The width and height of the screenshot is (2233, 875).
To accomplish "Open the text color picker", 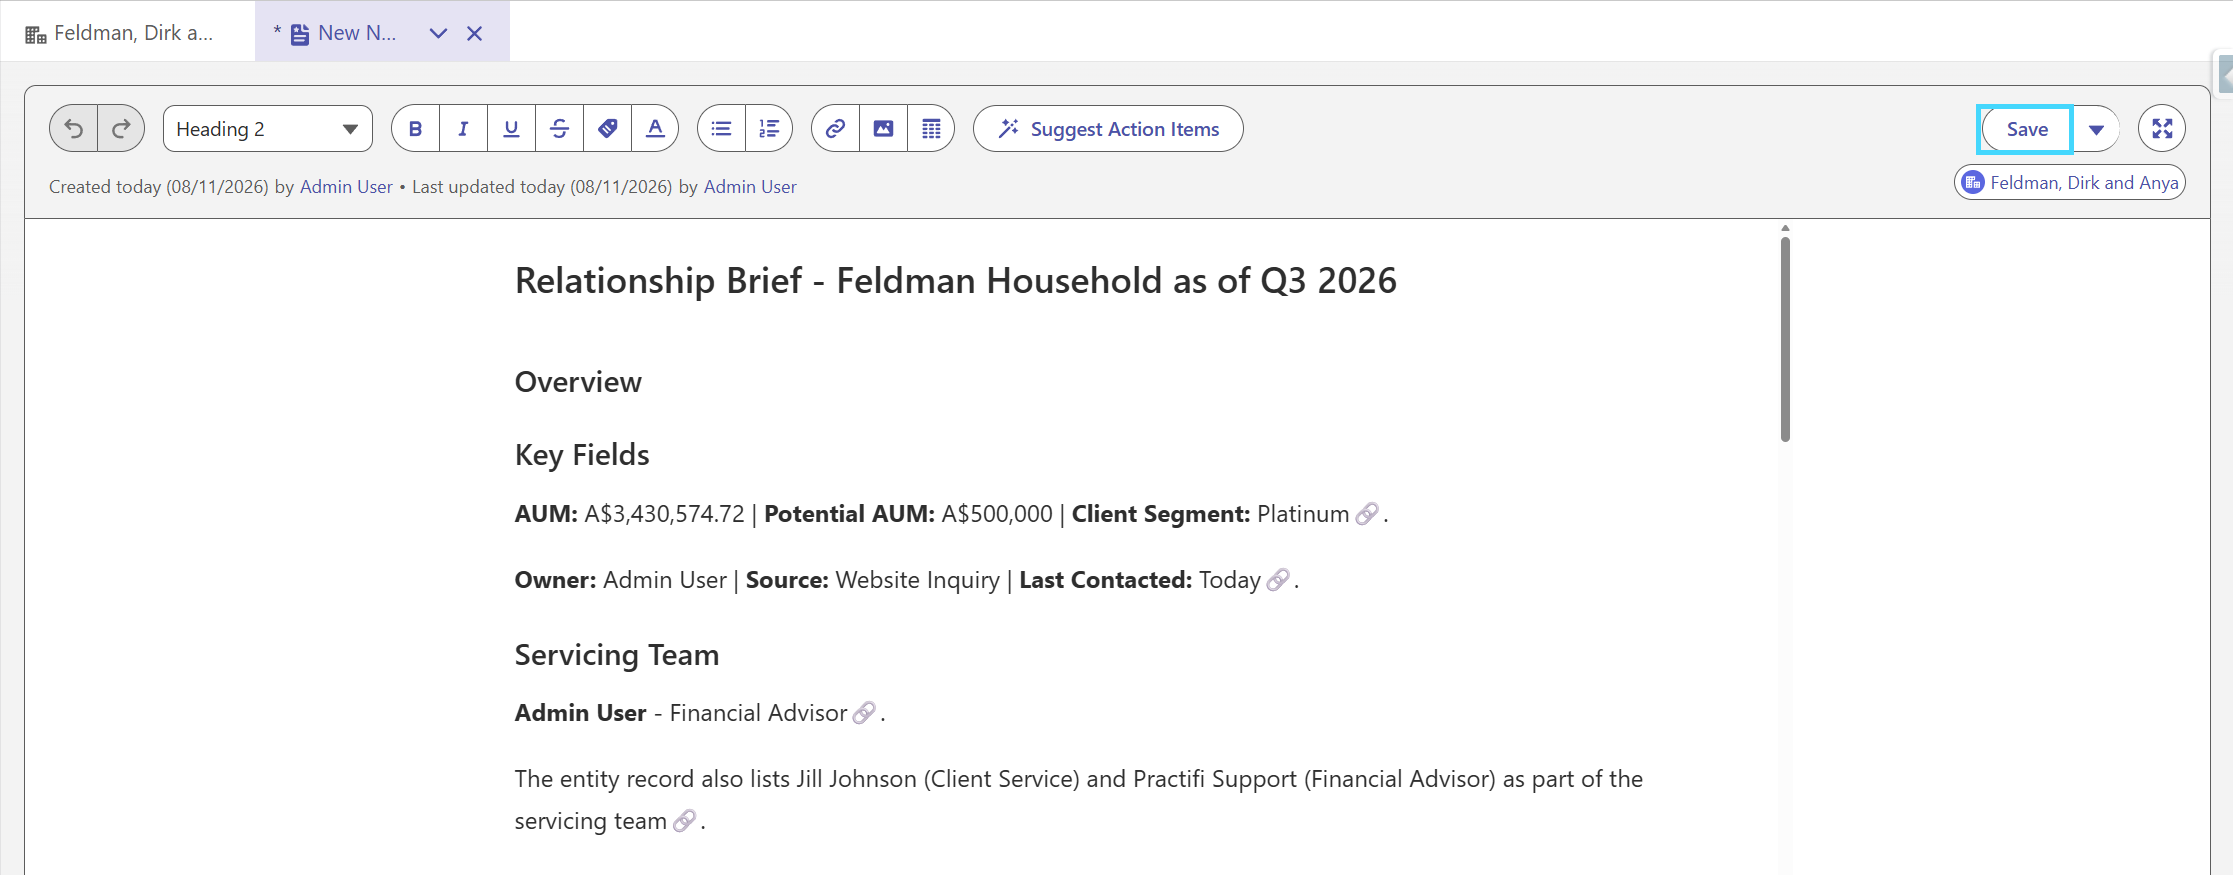I will tap(655, 129).
